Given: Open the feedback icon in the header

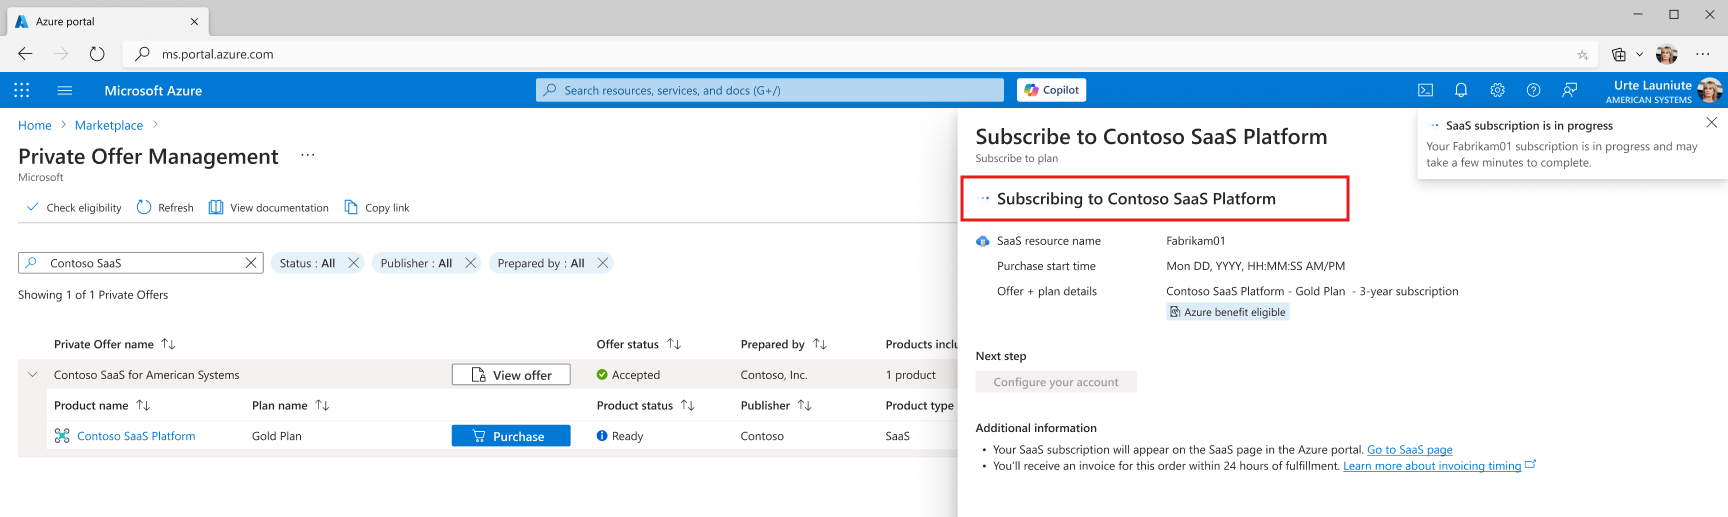Looking at the screenshot, I should click(1570, 90).
